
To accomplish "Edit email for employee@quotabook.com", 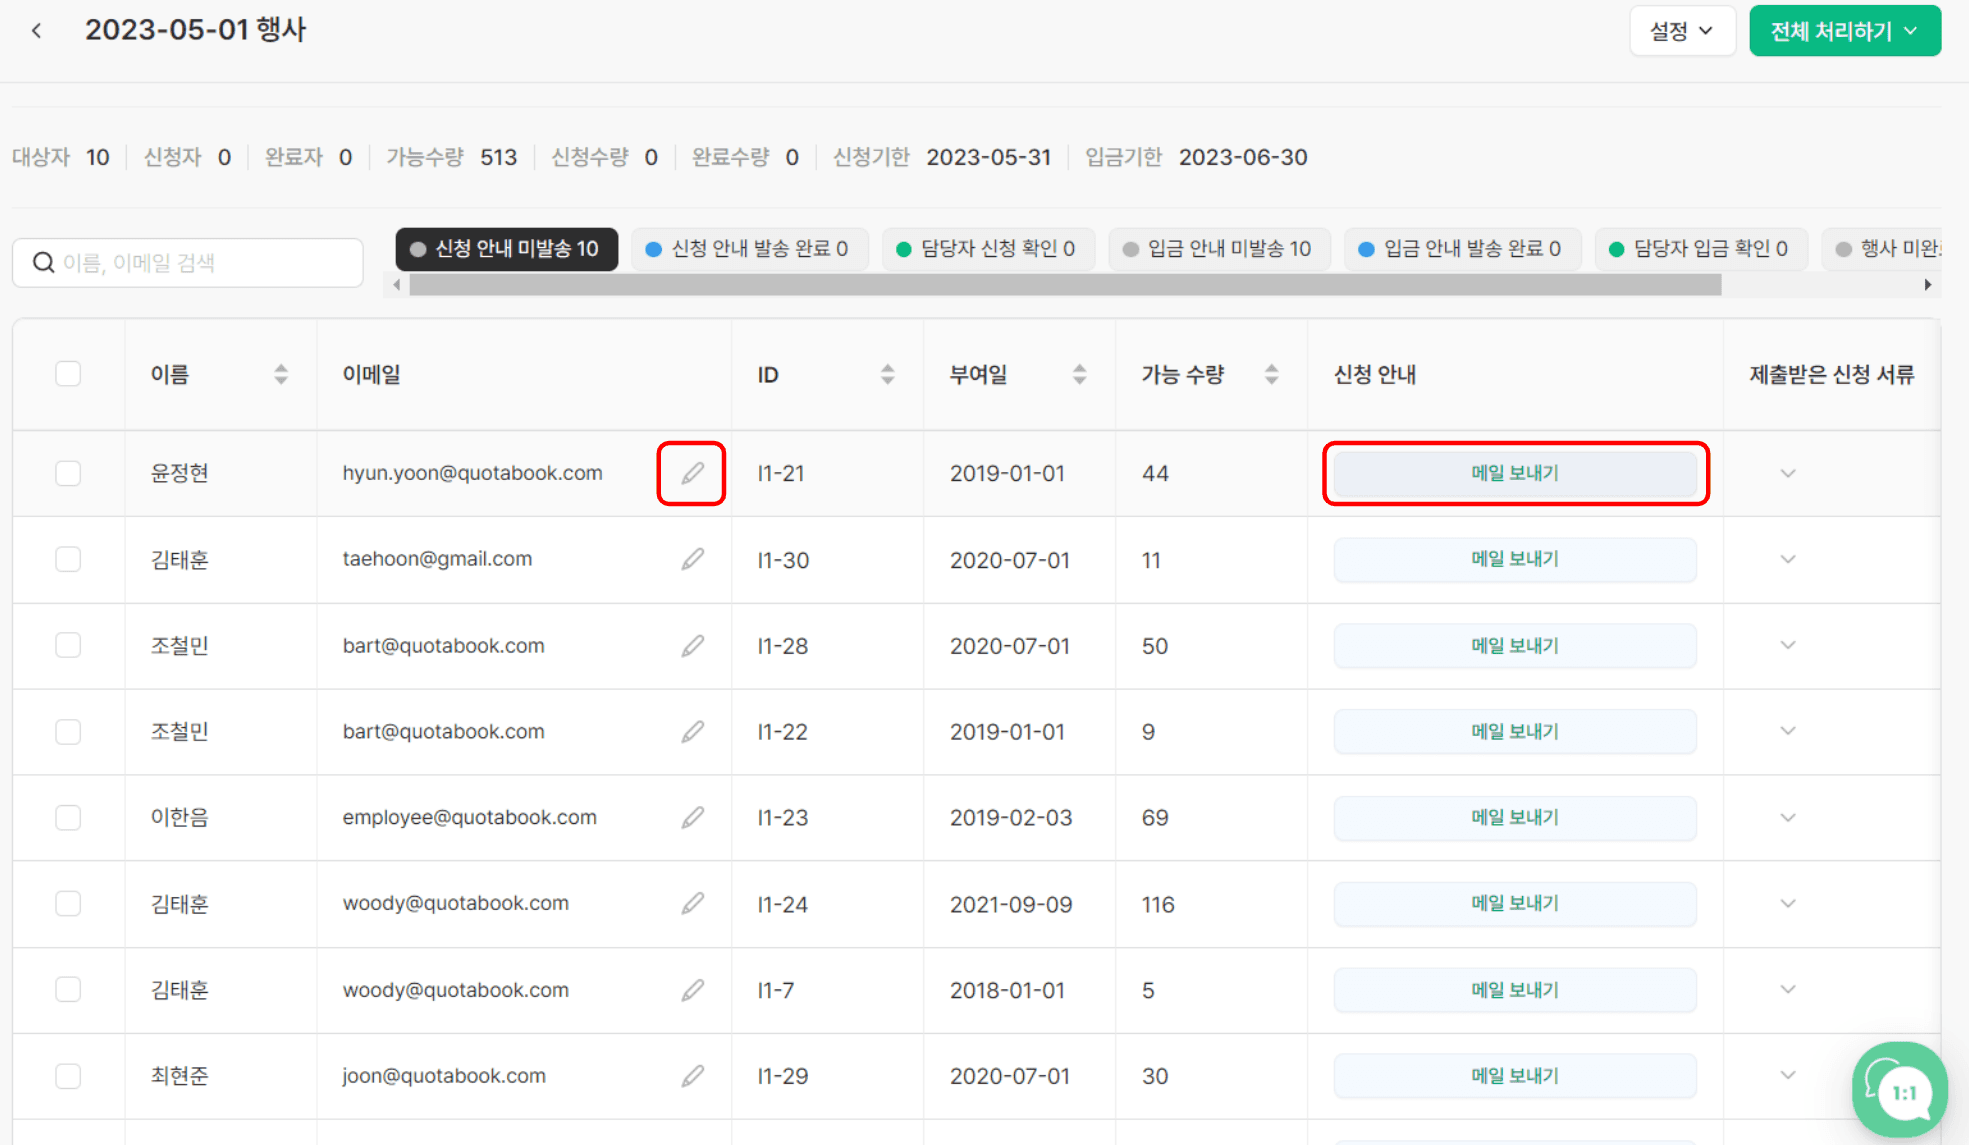I will tap(692, 818).
